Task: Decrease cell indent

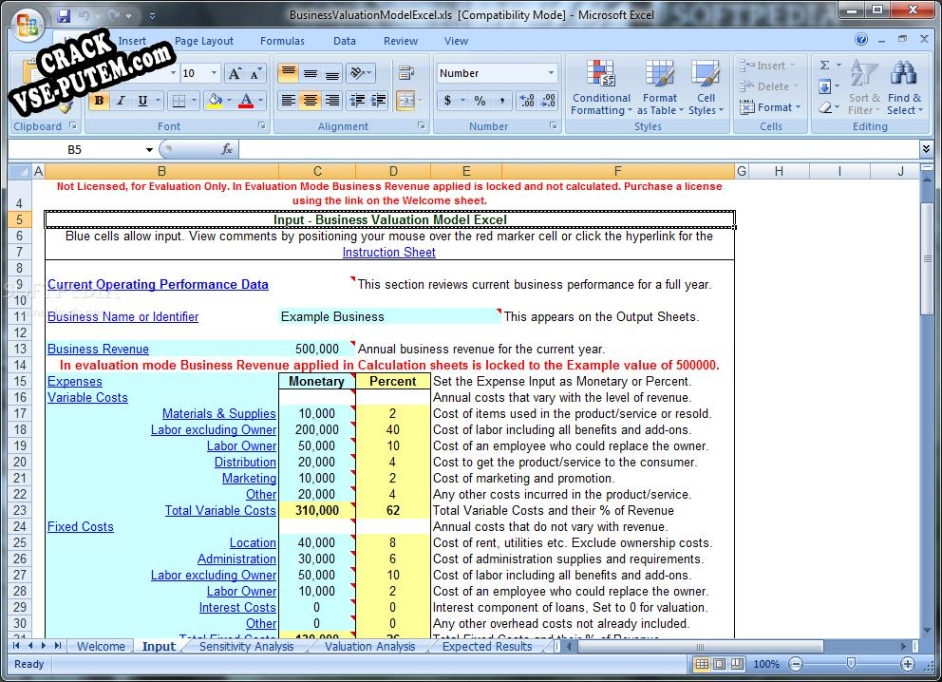Action: pyautogui.click(x=357, y=100)
